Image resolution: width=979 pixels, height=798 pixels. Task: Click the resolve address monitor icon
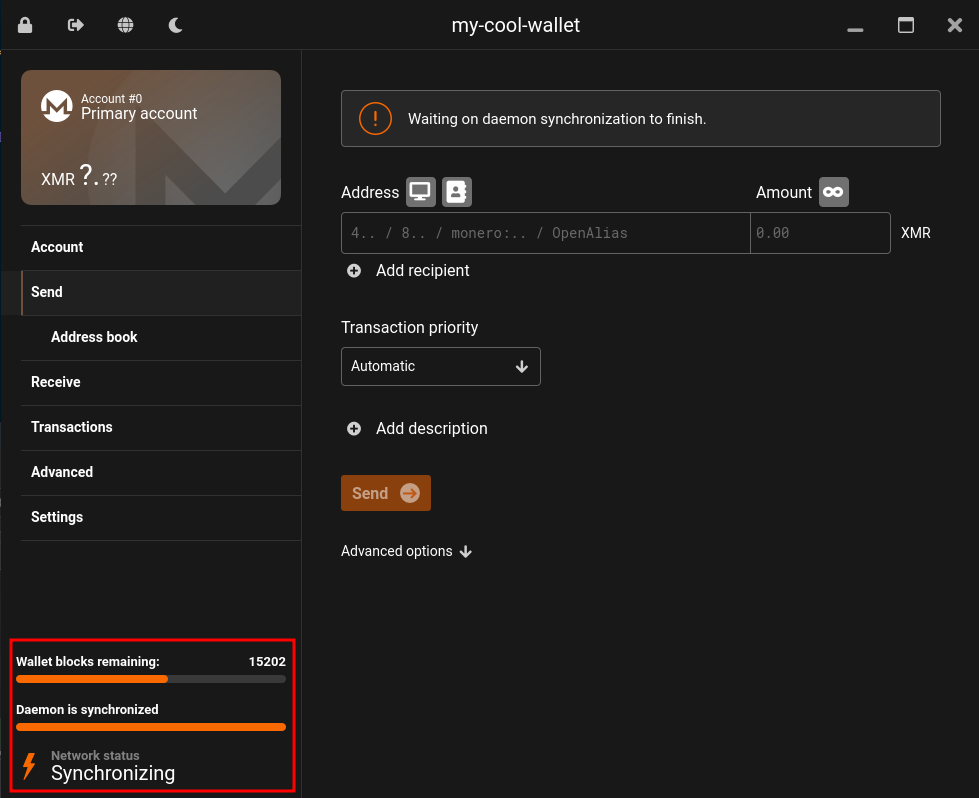[421, 192]
